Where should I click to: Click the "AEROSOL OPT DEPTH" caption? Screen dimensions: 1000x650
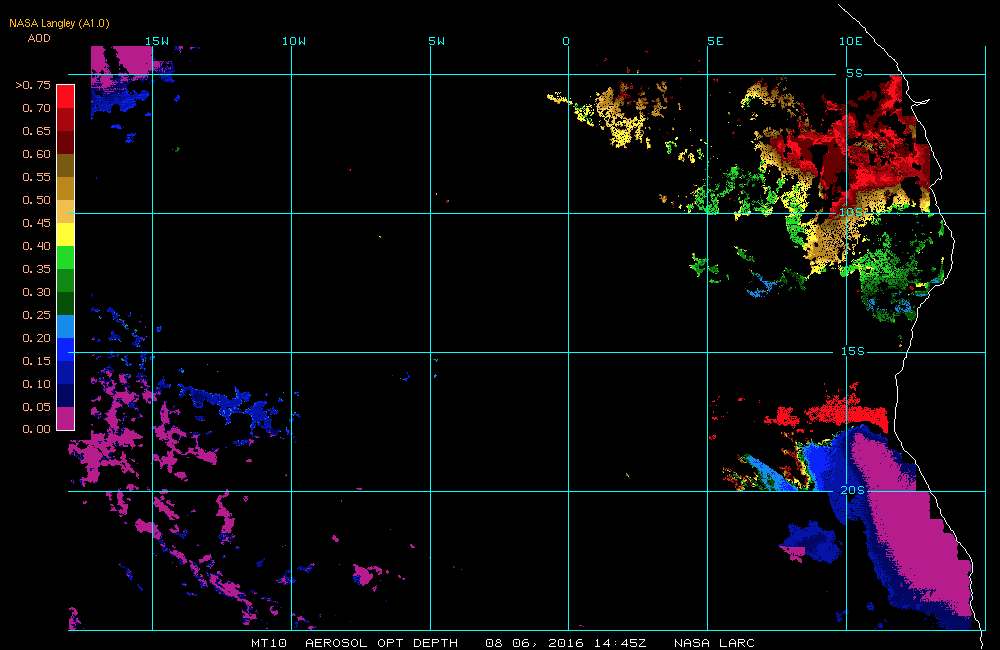click(x=381, y=643)
